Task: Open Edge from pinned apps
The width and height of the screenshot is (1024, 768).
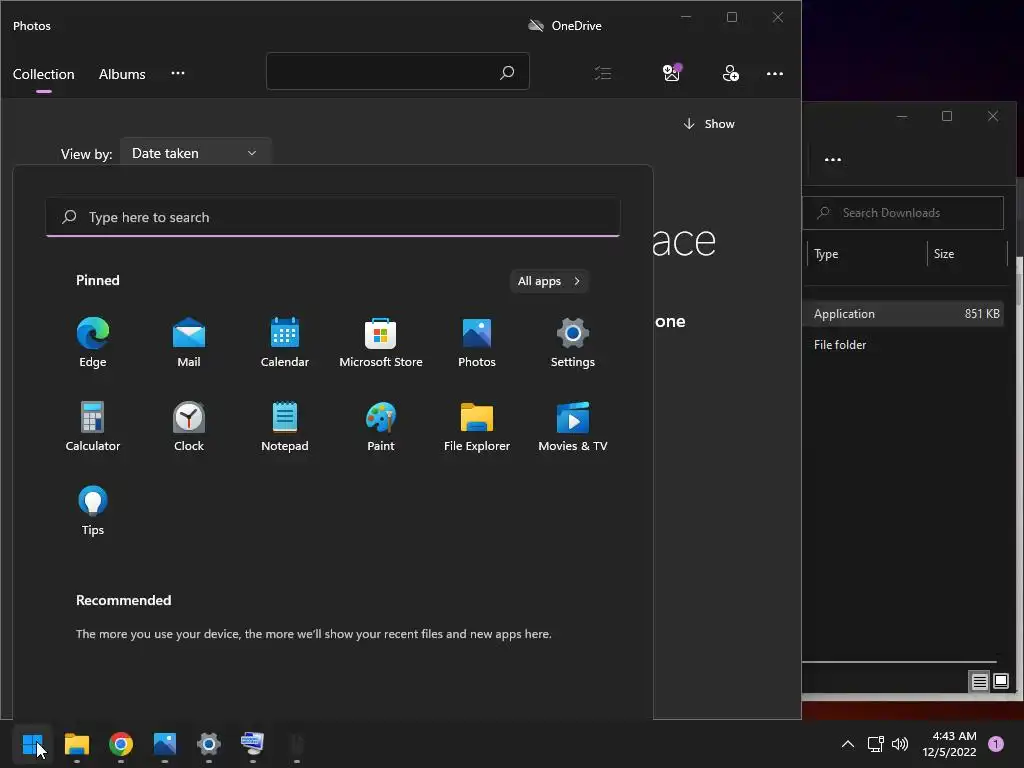Action: coord(93,343)
